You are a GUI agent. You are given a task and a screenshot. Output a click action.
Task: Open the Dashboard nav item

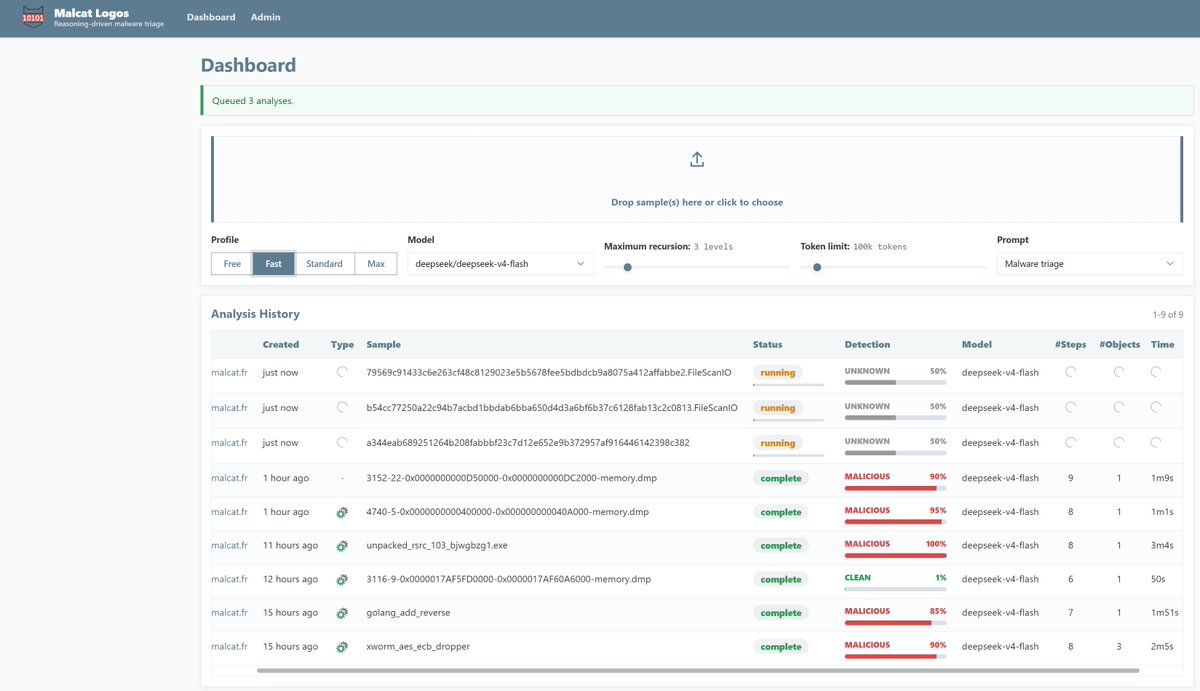(211, 17)
